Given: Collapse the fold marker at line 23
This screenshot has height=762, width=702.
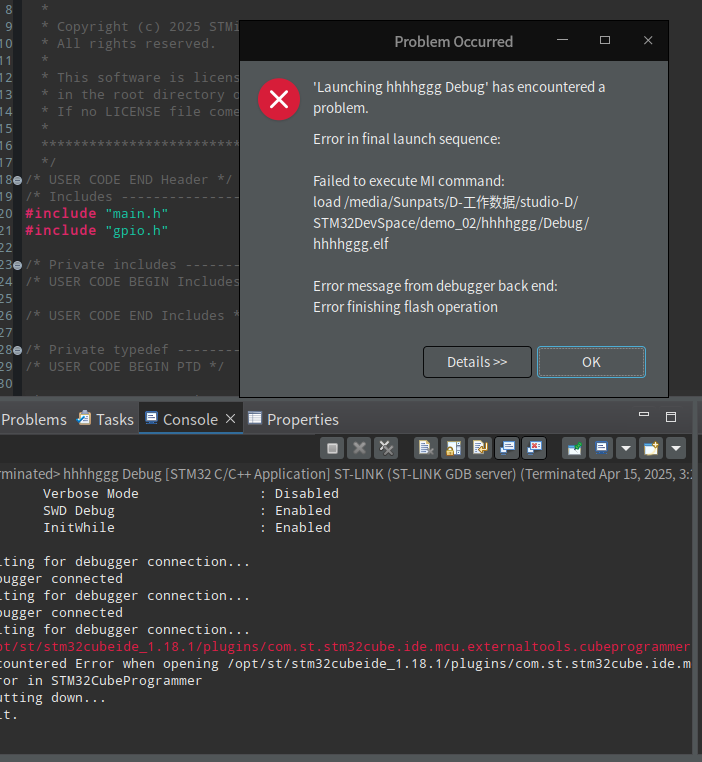Looking at the screenshot, I should click(17, 265).
